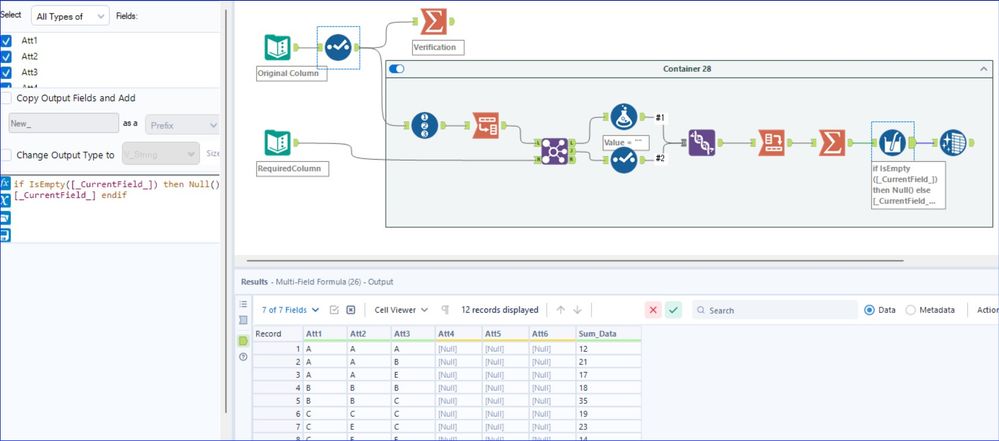Click the up arrow previous record icon
This screenshot has width=999, height=441.
coord(561,310)
